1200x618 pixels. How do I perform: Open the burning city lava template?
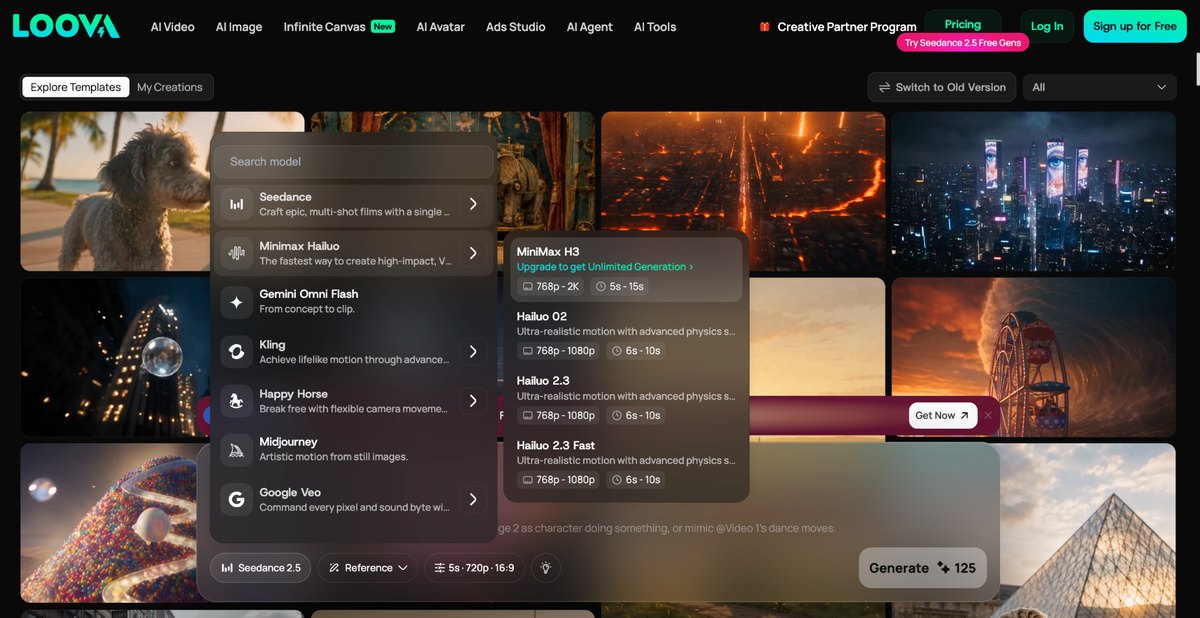[743, 170]
